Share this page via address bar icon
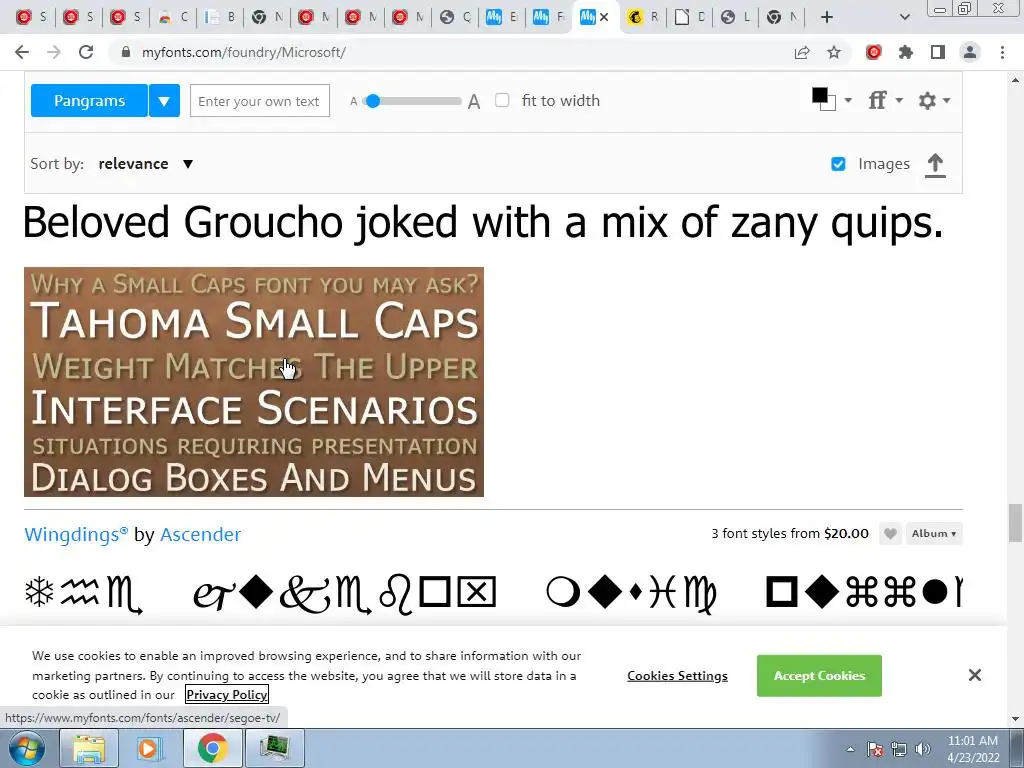The height and width of the screenshot is (768, 1024). 802,52
